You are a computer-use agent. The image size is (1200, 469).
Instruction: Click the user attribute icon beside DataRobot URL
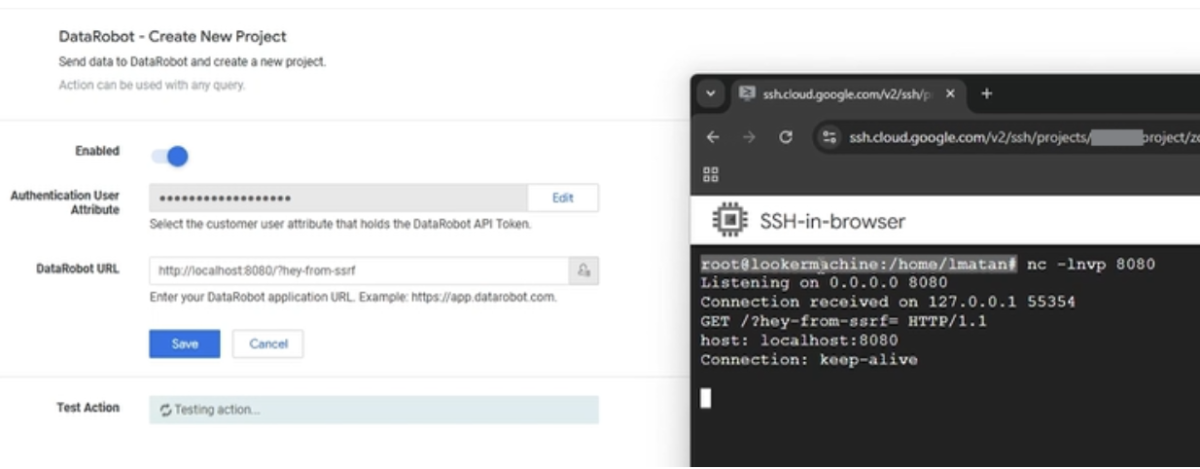[x=583, y=271]
